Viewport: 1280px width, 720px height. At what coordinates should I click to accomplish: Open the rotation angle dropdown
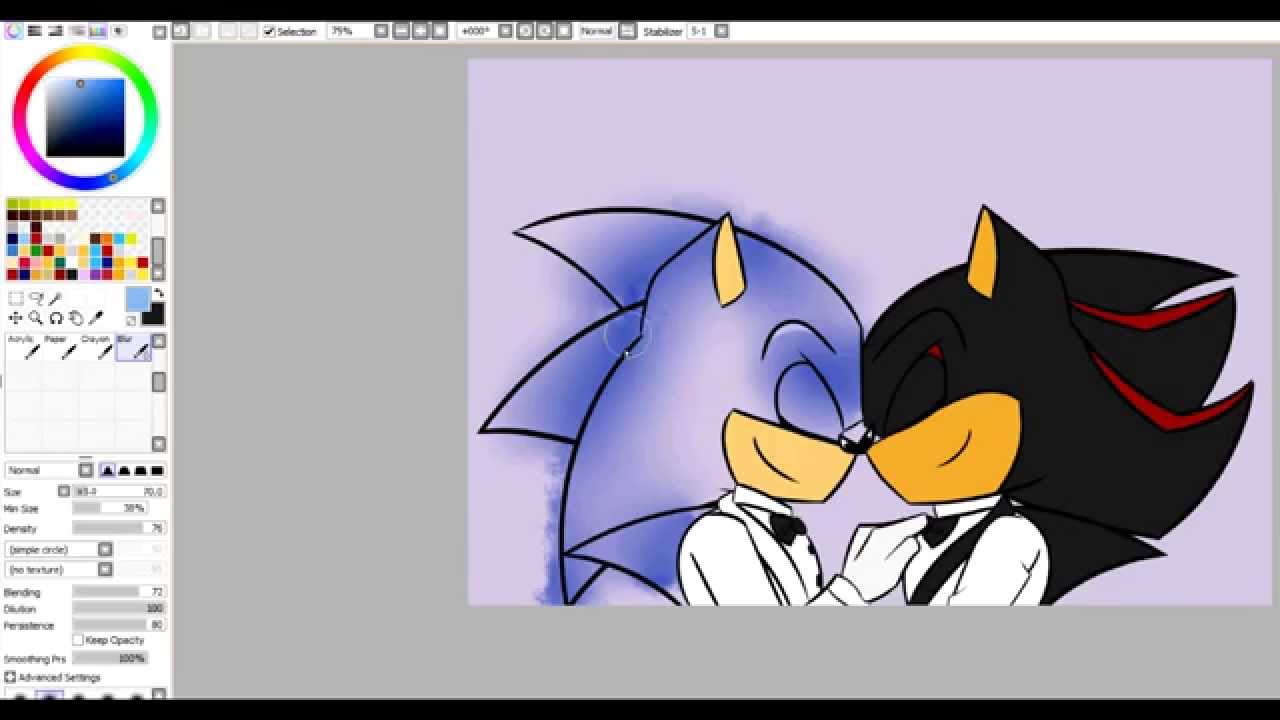(x=505, y=31)
